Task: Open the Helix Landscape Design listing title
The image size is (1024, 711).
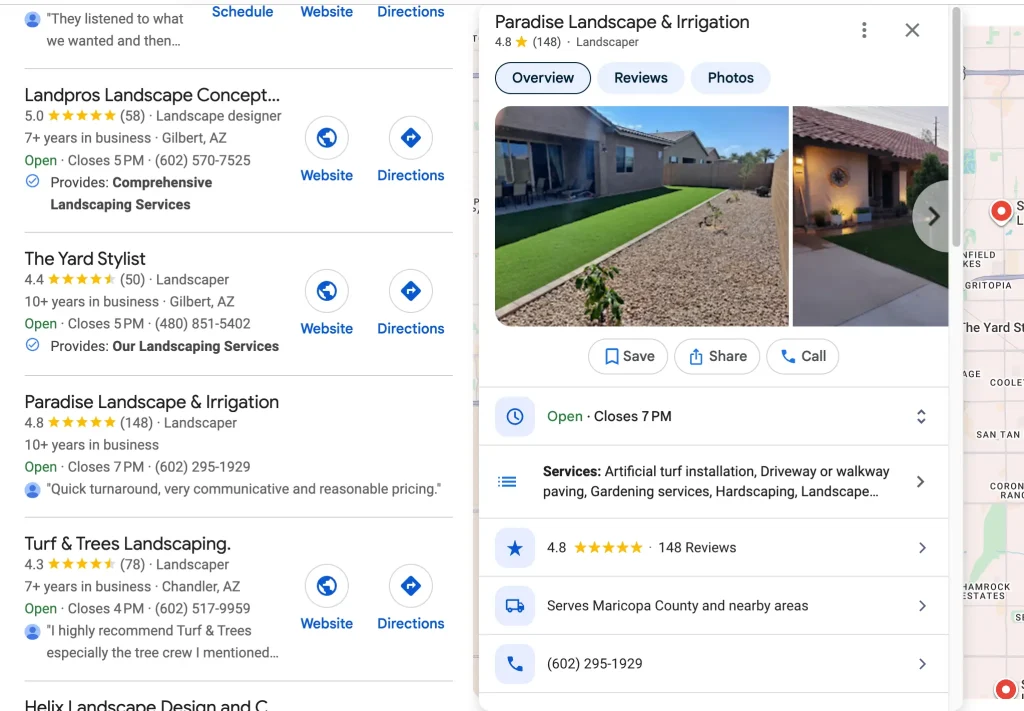Action: [146, 704]
